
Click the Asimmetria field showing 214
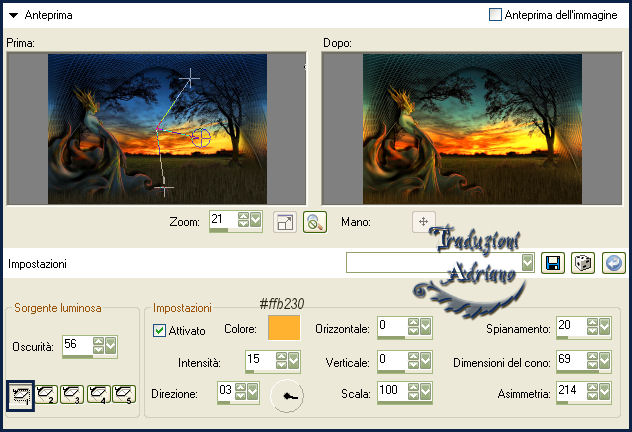[x=572, y=391]
